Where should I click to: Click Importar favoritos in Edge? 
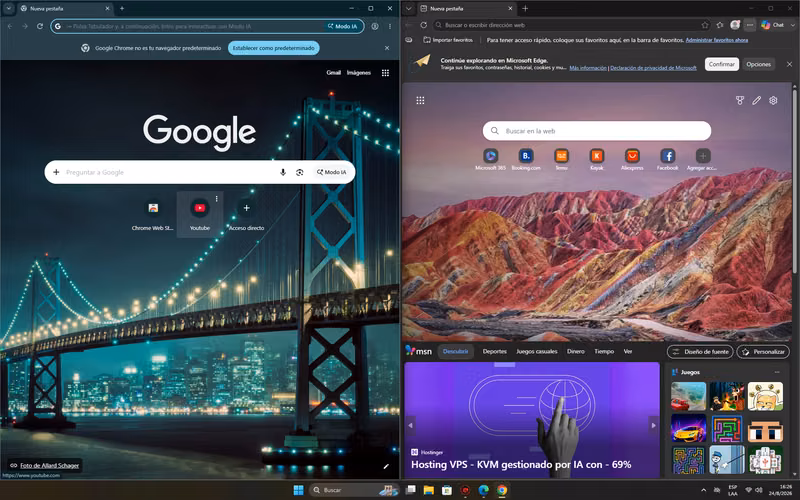[x=448, y=40]
